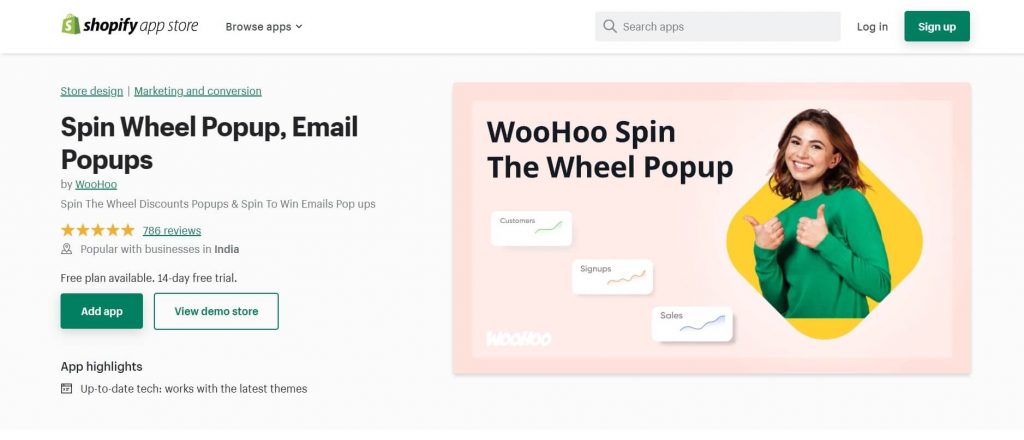Click the Sales chart card

692,324
